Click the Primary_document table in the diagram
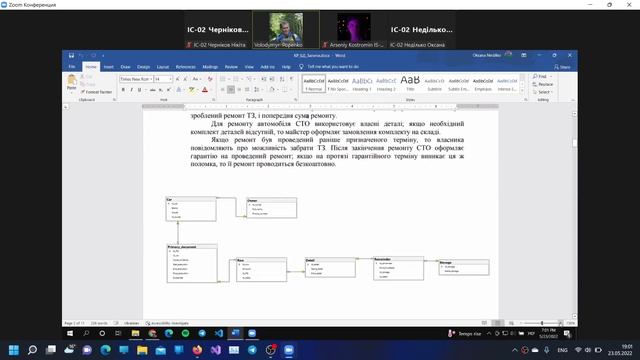The height and width of the screenshot is (360, 640). tap(192, 263)
